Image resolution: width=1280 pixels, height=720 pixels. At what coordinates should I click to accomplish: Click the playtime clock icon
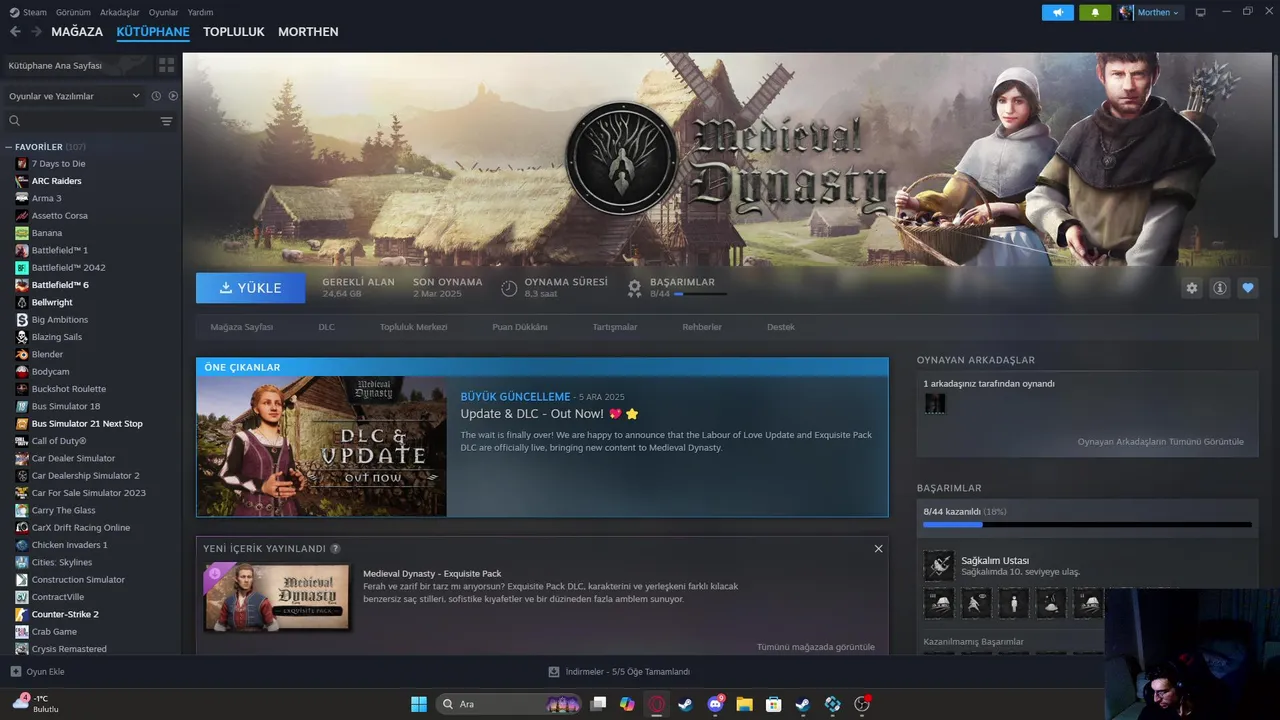pyautogui.click(x=509, y=288)
